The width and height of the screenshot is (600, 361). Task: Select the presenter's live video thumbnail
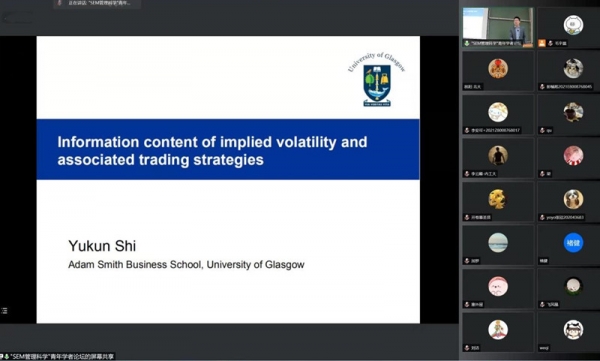pyautogui.click(x=498, y=28)
